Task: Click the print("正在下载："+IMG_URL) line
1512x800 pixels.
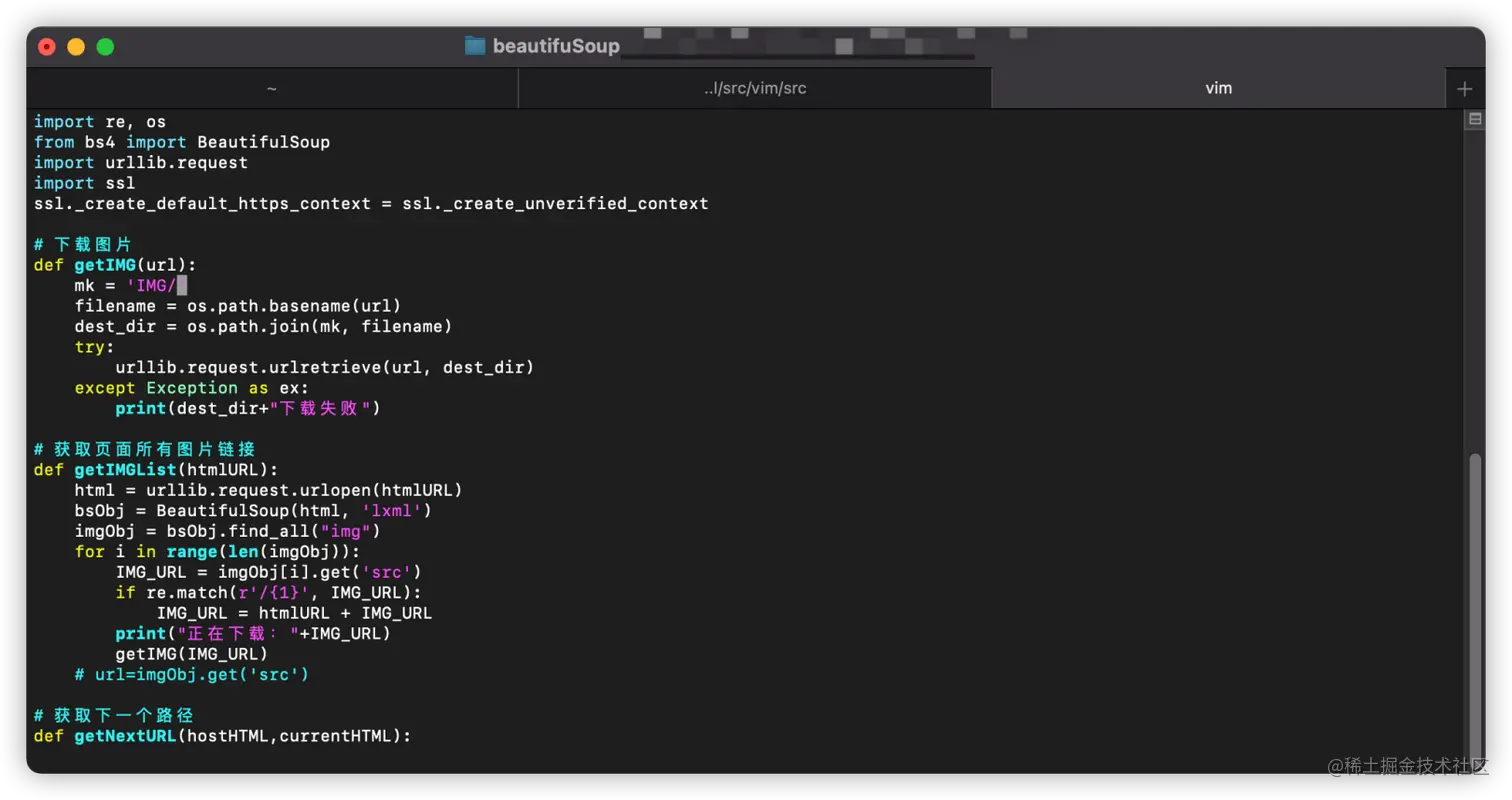Action: pyautogui.click(x=253, y=634)
